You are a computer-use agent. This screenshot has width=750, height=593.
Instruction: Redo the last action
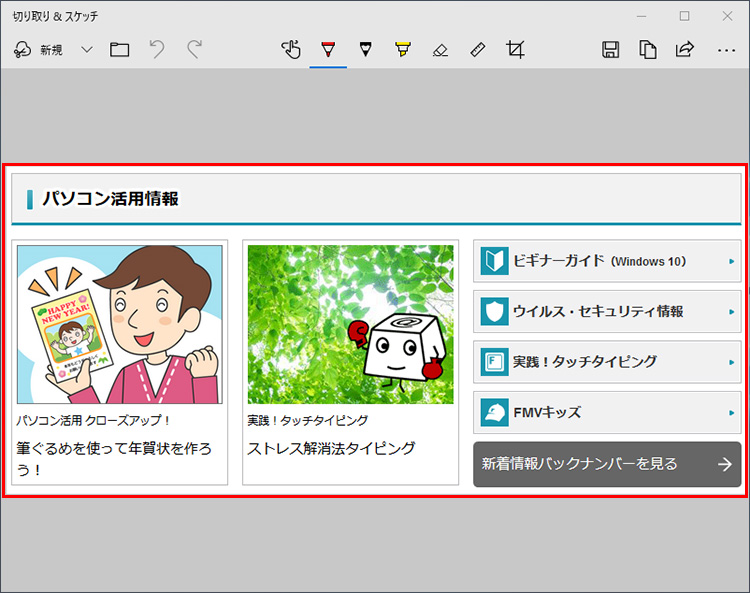click(194, 49)
